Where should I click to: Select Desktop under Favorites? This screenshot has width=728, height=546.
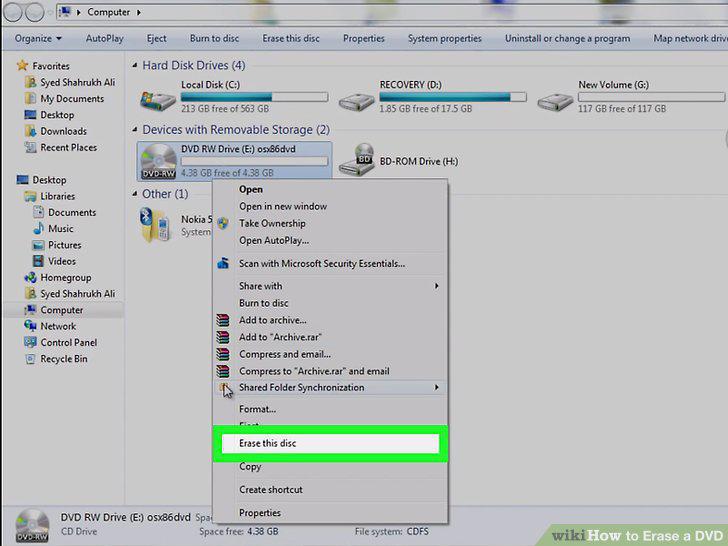pos(57,115)
